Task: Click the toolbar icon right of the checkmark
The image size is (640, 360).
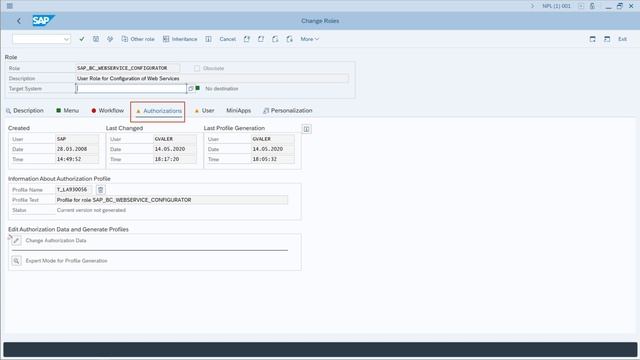Action: (96, 39)
